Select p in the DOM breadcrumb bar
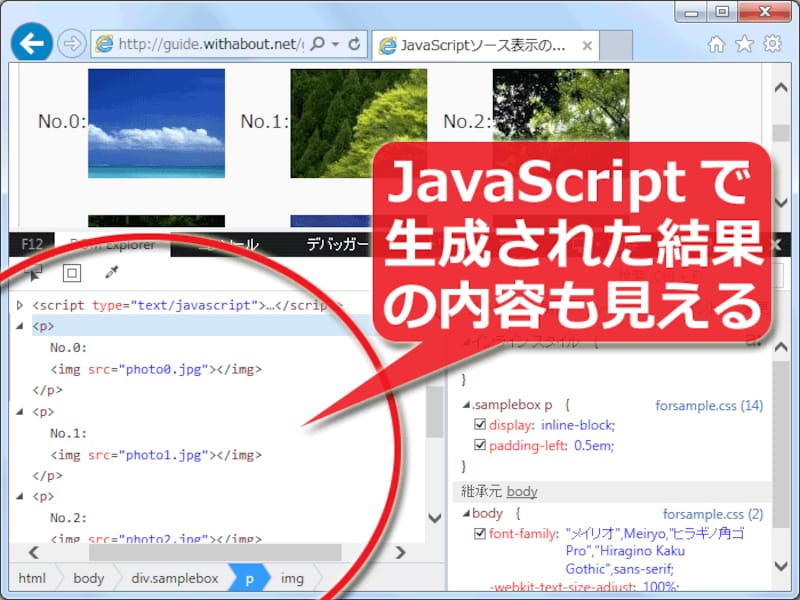The width and height of the screenshot is (800, 600). 249,578
